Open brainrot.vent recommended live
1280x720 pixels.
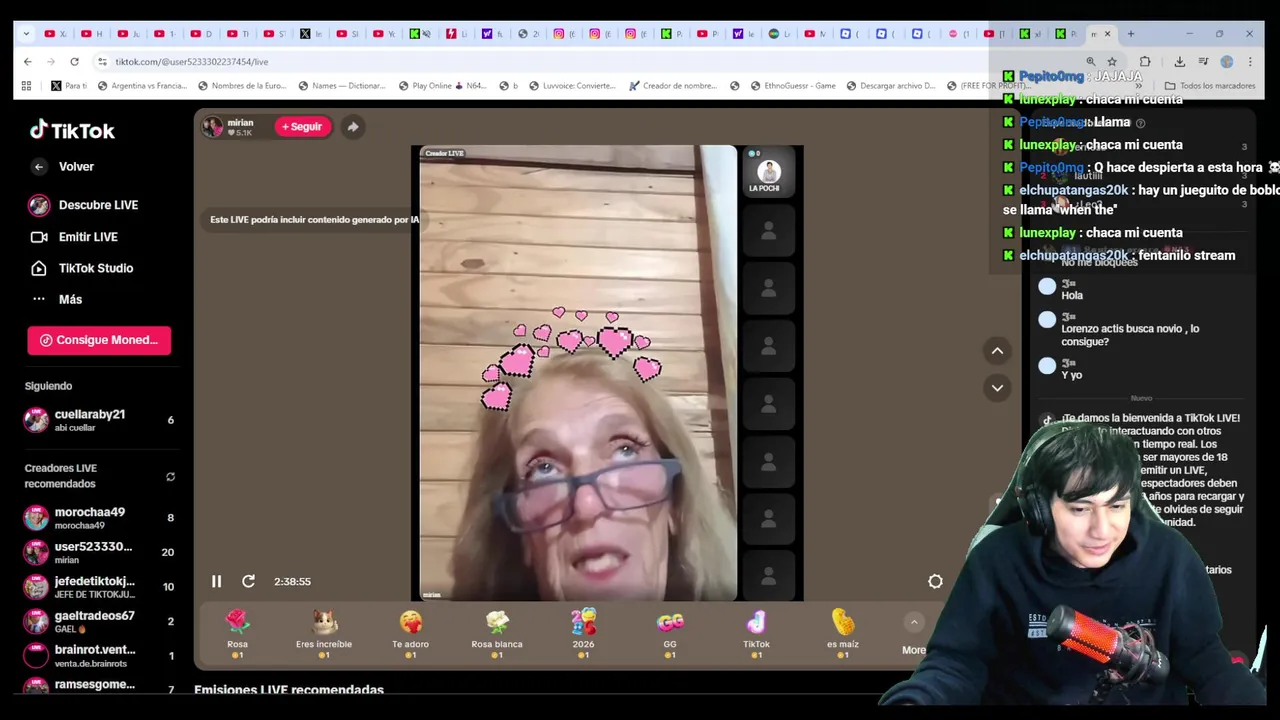click(x=98, y=655)
